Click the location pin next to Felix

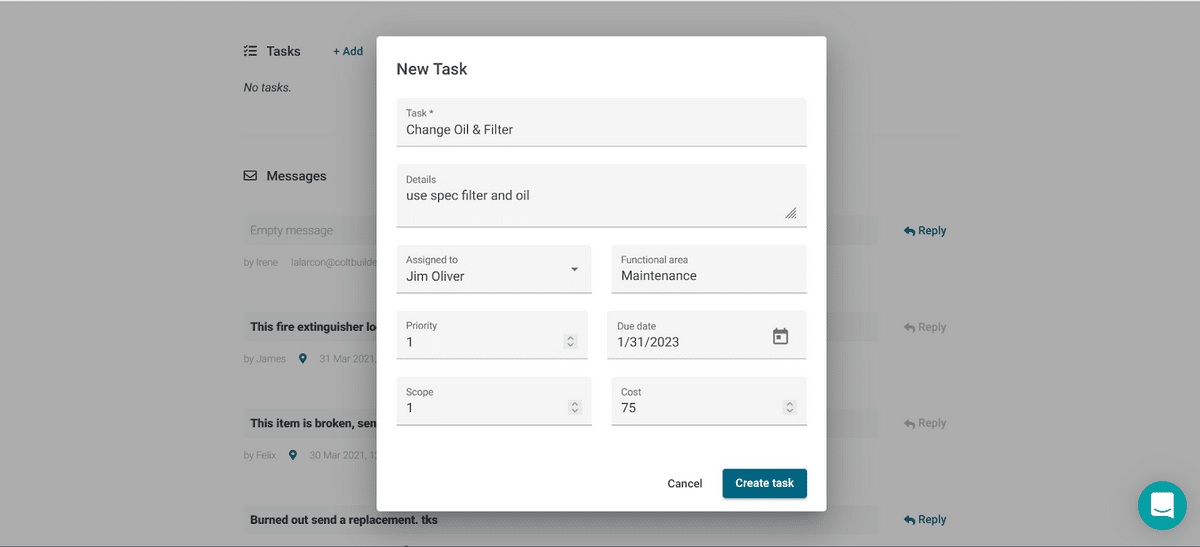point(293,455)
